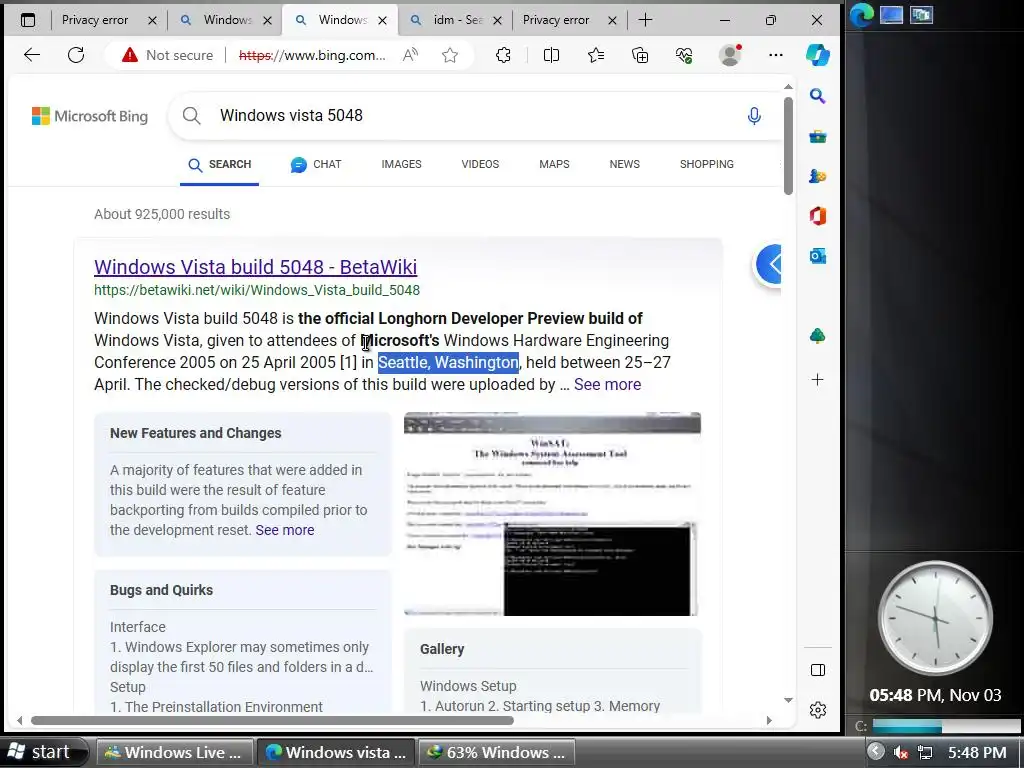
Task: Expand snippet with See more link
Action: tap(607, 385)
